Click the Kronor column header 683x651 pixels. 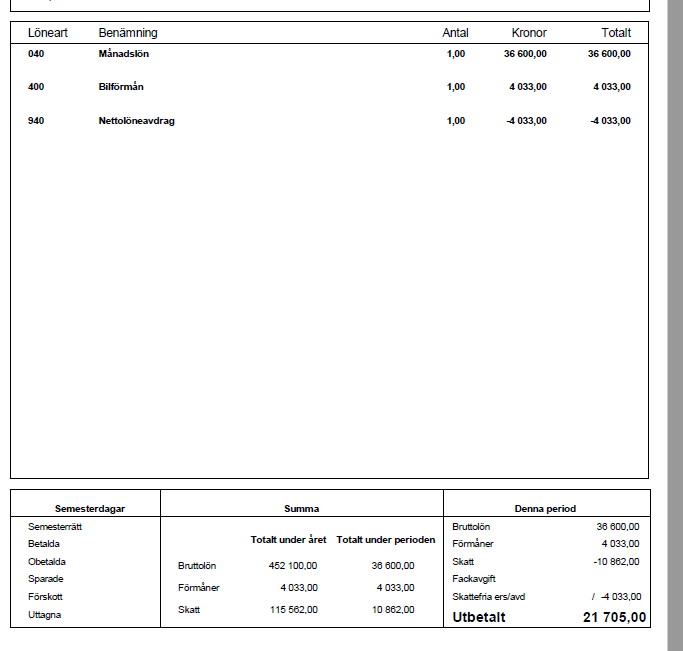(529, 33)
